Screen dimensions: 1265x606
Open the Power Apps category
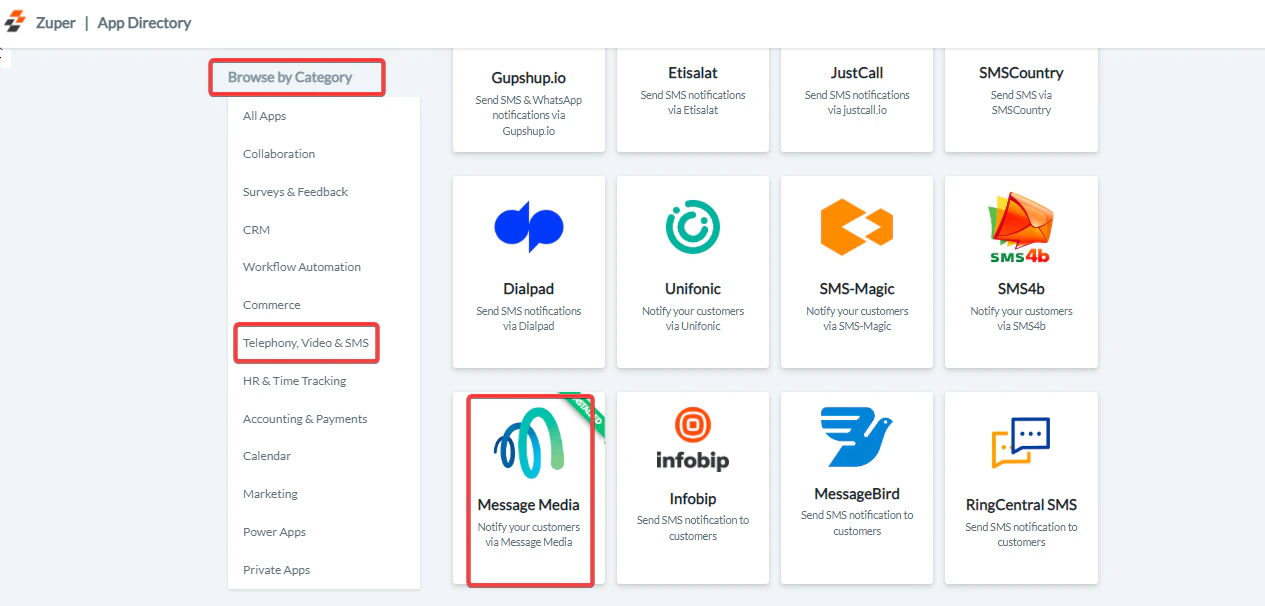pos(274,532)
